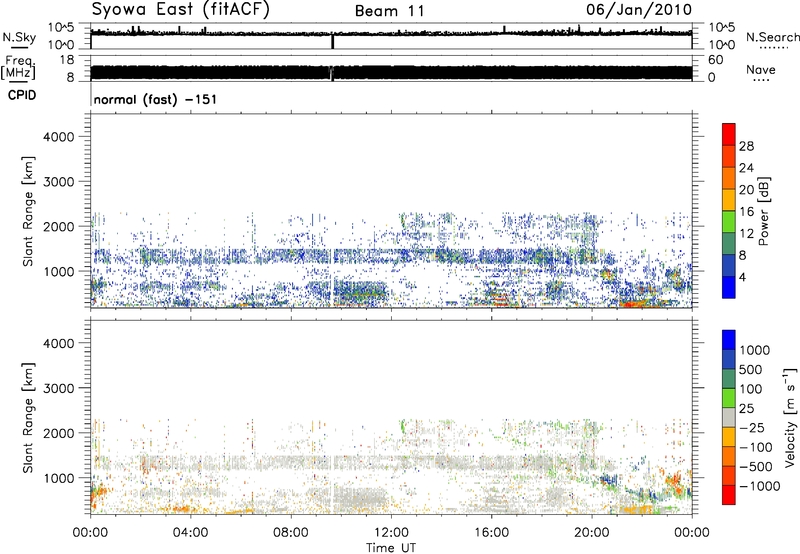The width and height of the screenshot is (800, 554).
Task: Click the 'N.Sky' legend label
Action: pos(19,37)
